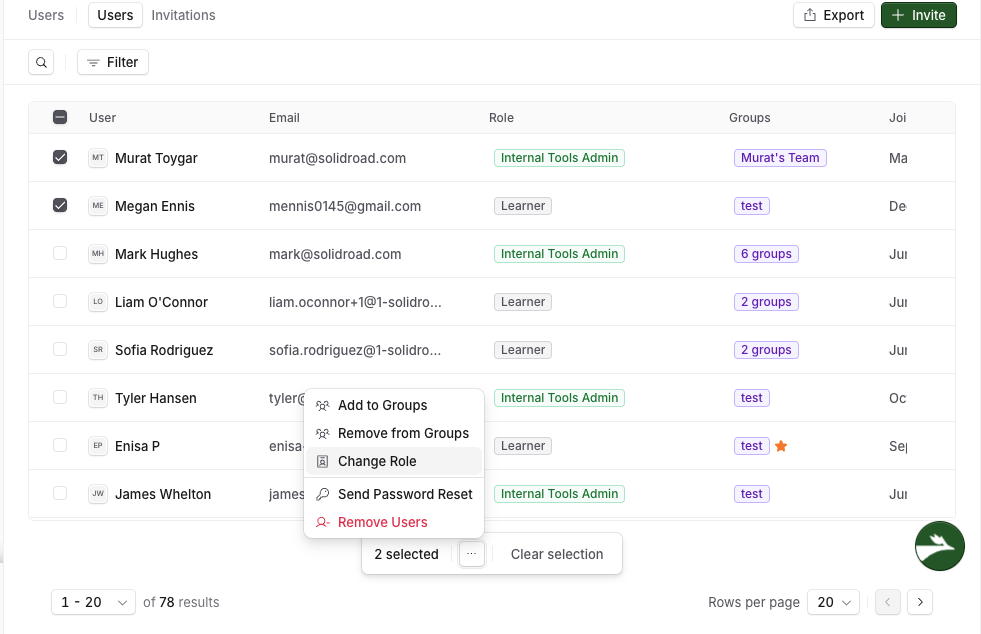This screenshot has height=634, width=981.
Task: Check the box for Enisa P
Action: click(60, 445)
